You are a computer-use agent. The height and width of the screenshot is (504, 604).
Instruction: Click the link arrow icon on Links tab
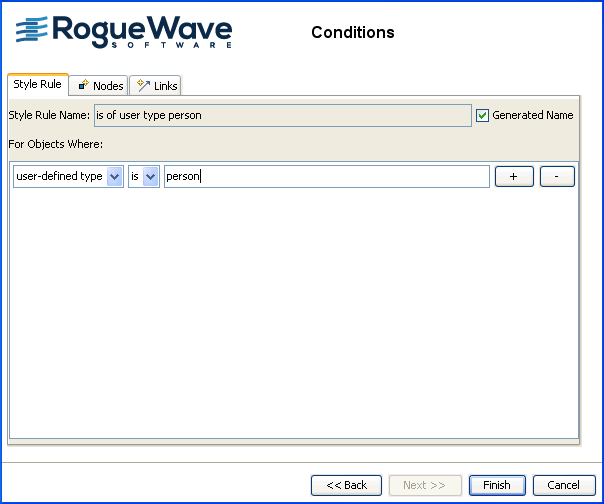click(x=143, y=86)
